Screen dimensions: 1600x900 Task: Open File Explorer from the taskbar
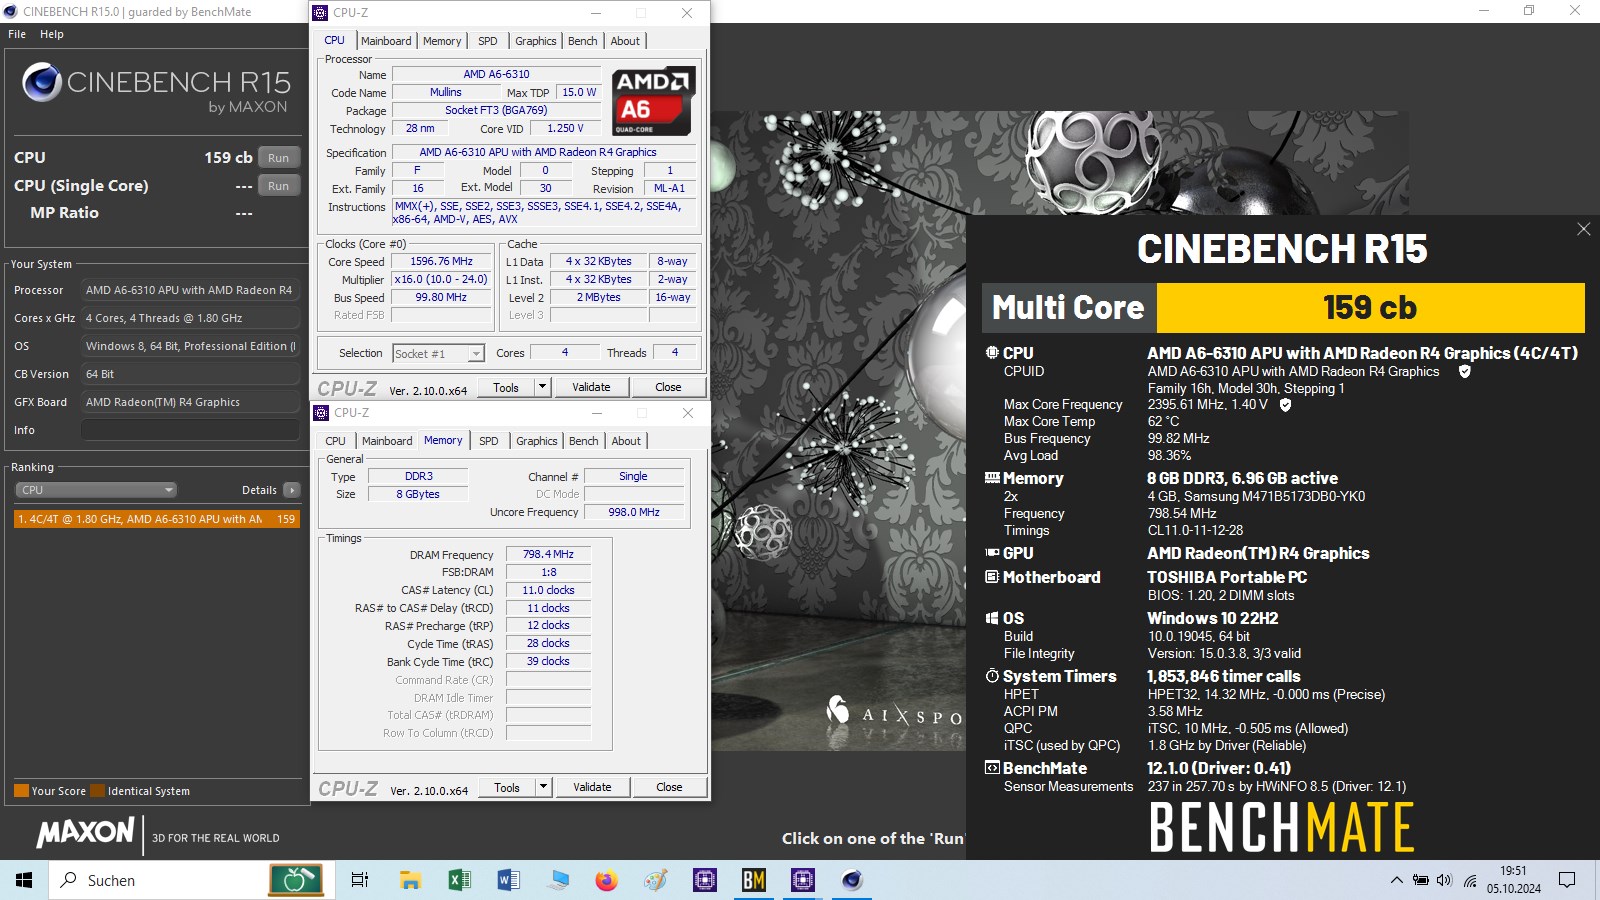(410, 880)
